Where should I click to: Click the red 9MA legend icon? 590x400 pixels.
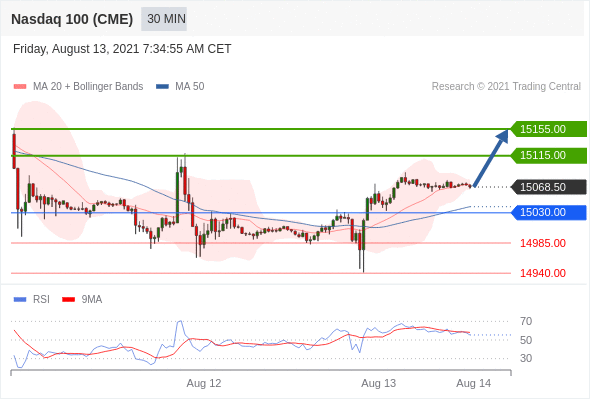[68, 300]
